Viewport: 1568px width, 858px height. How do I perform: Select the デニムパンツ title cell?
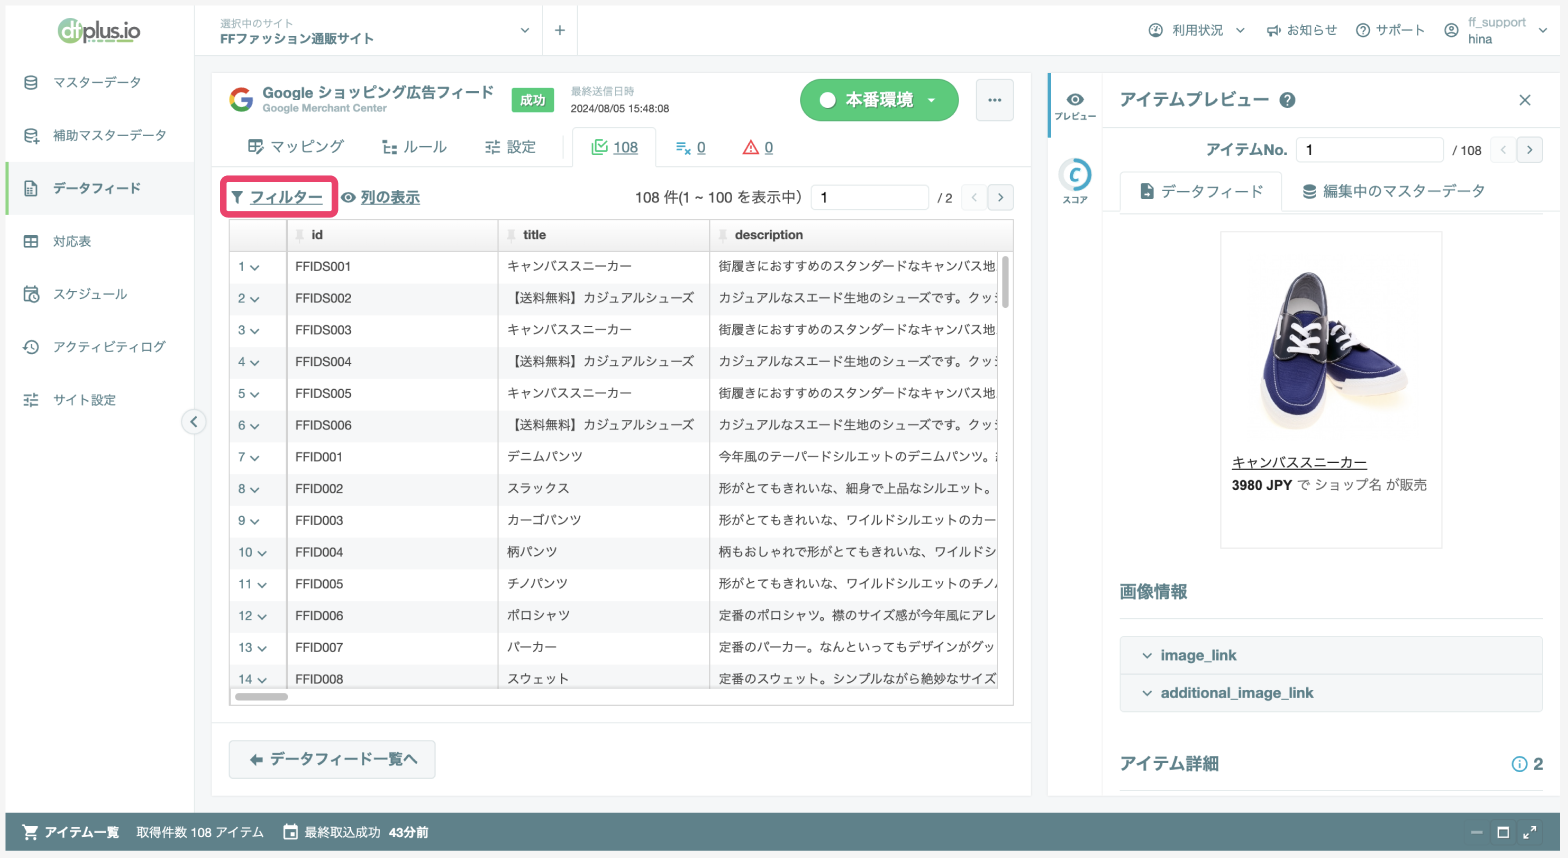[x=604, y=457]
